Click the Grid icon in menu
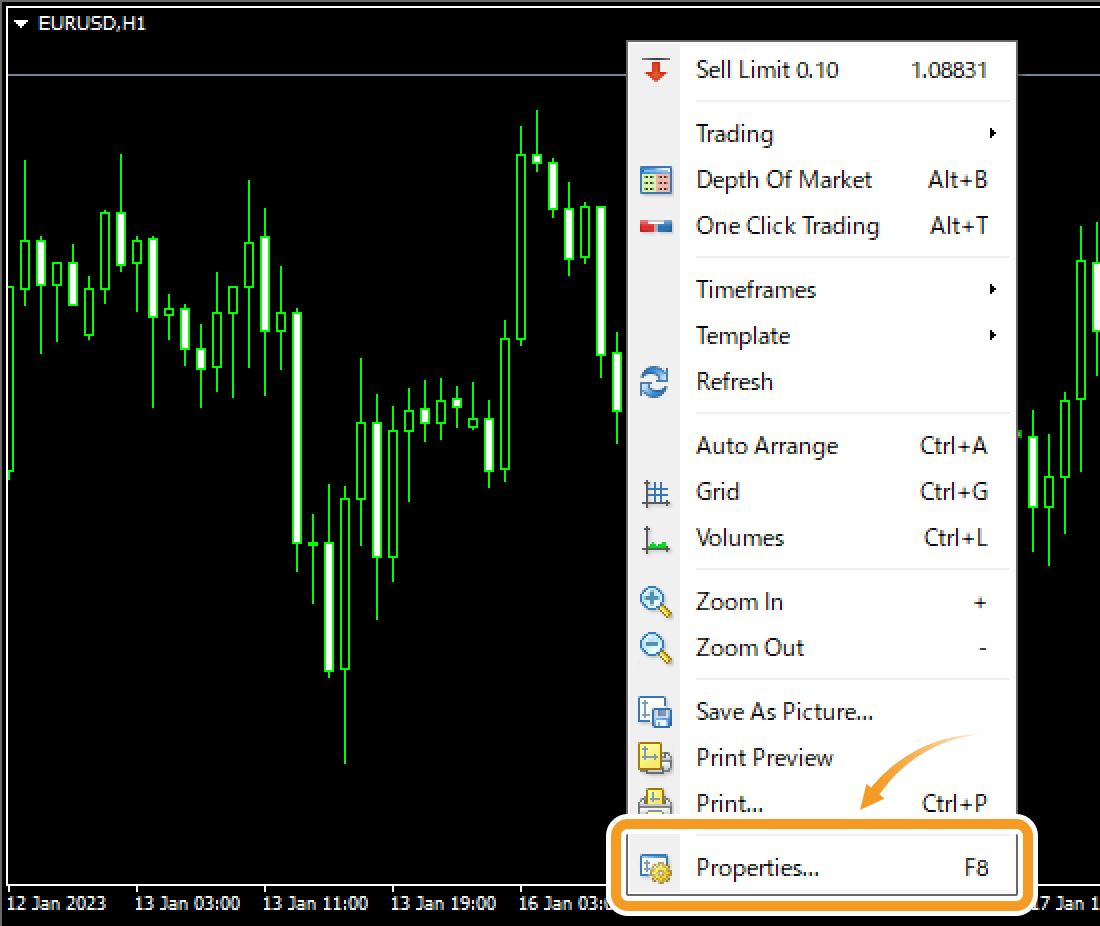 click(655, 492)
